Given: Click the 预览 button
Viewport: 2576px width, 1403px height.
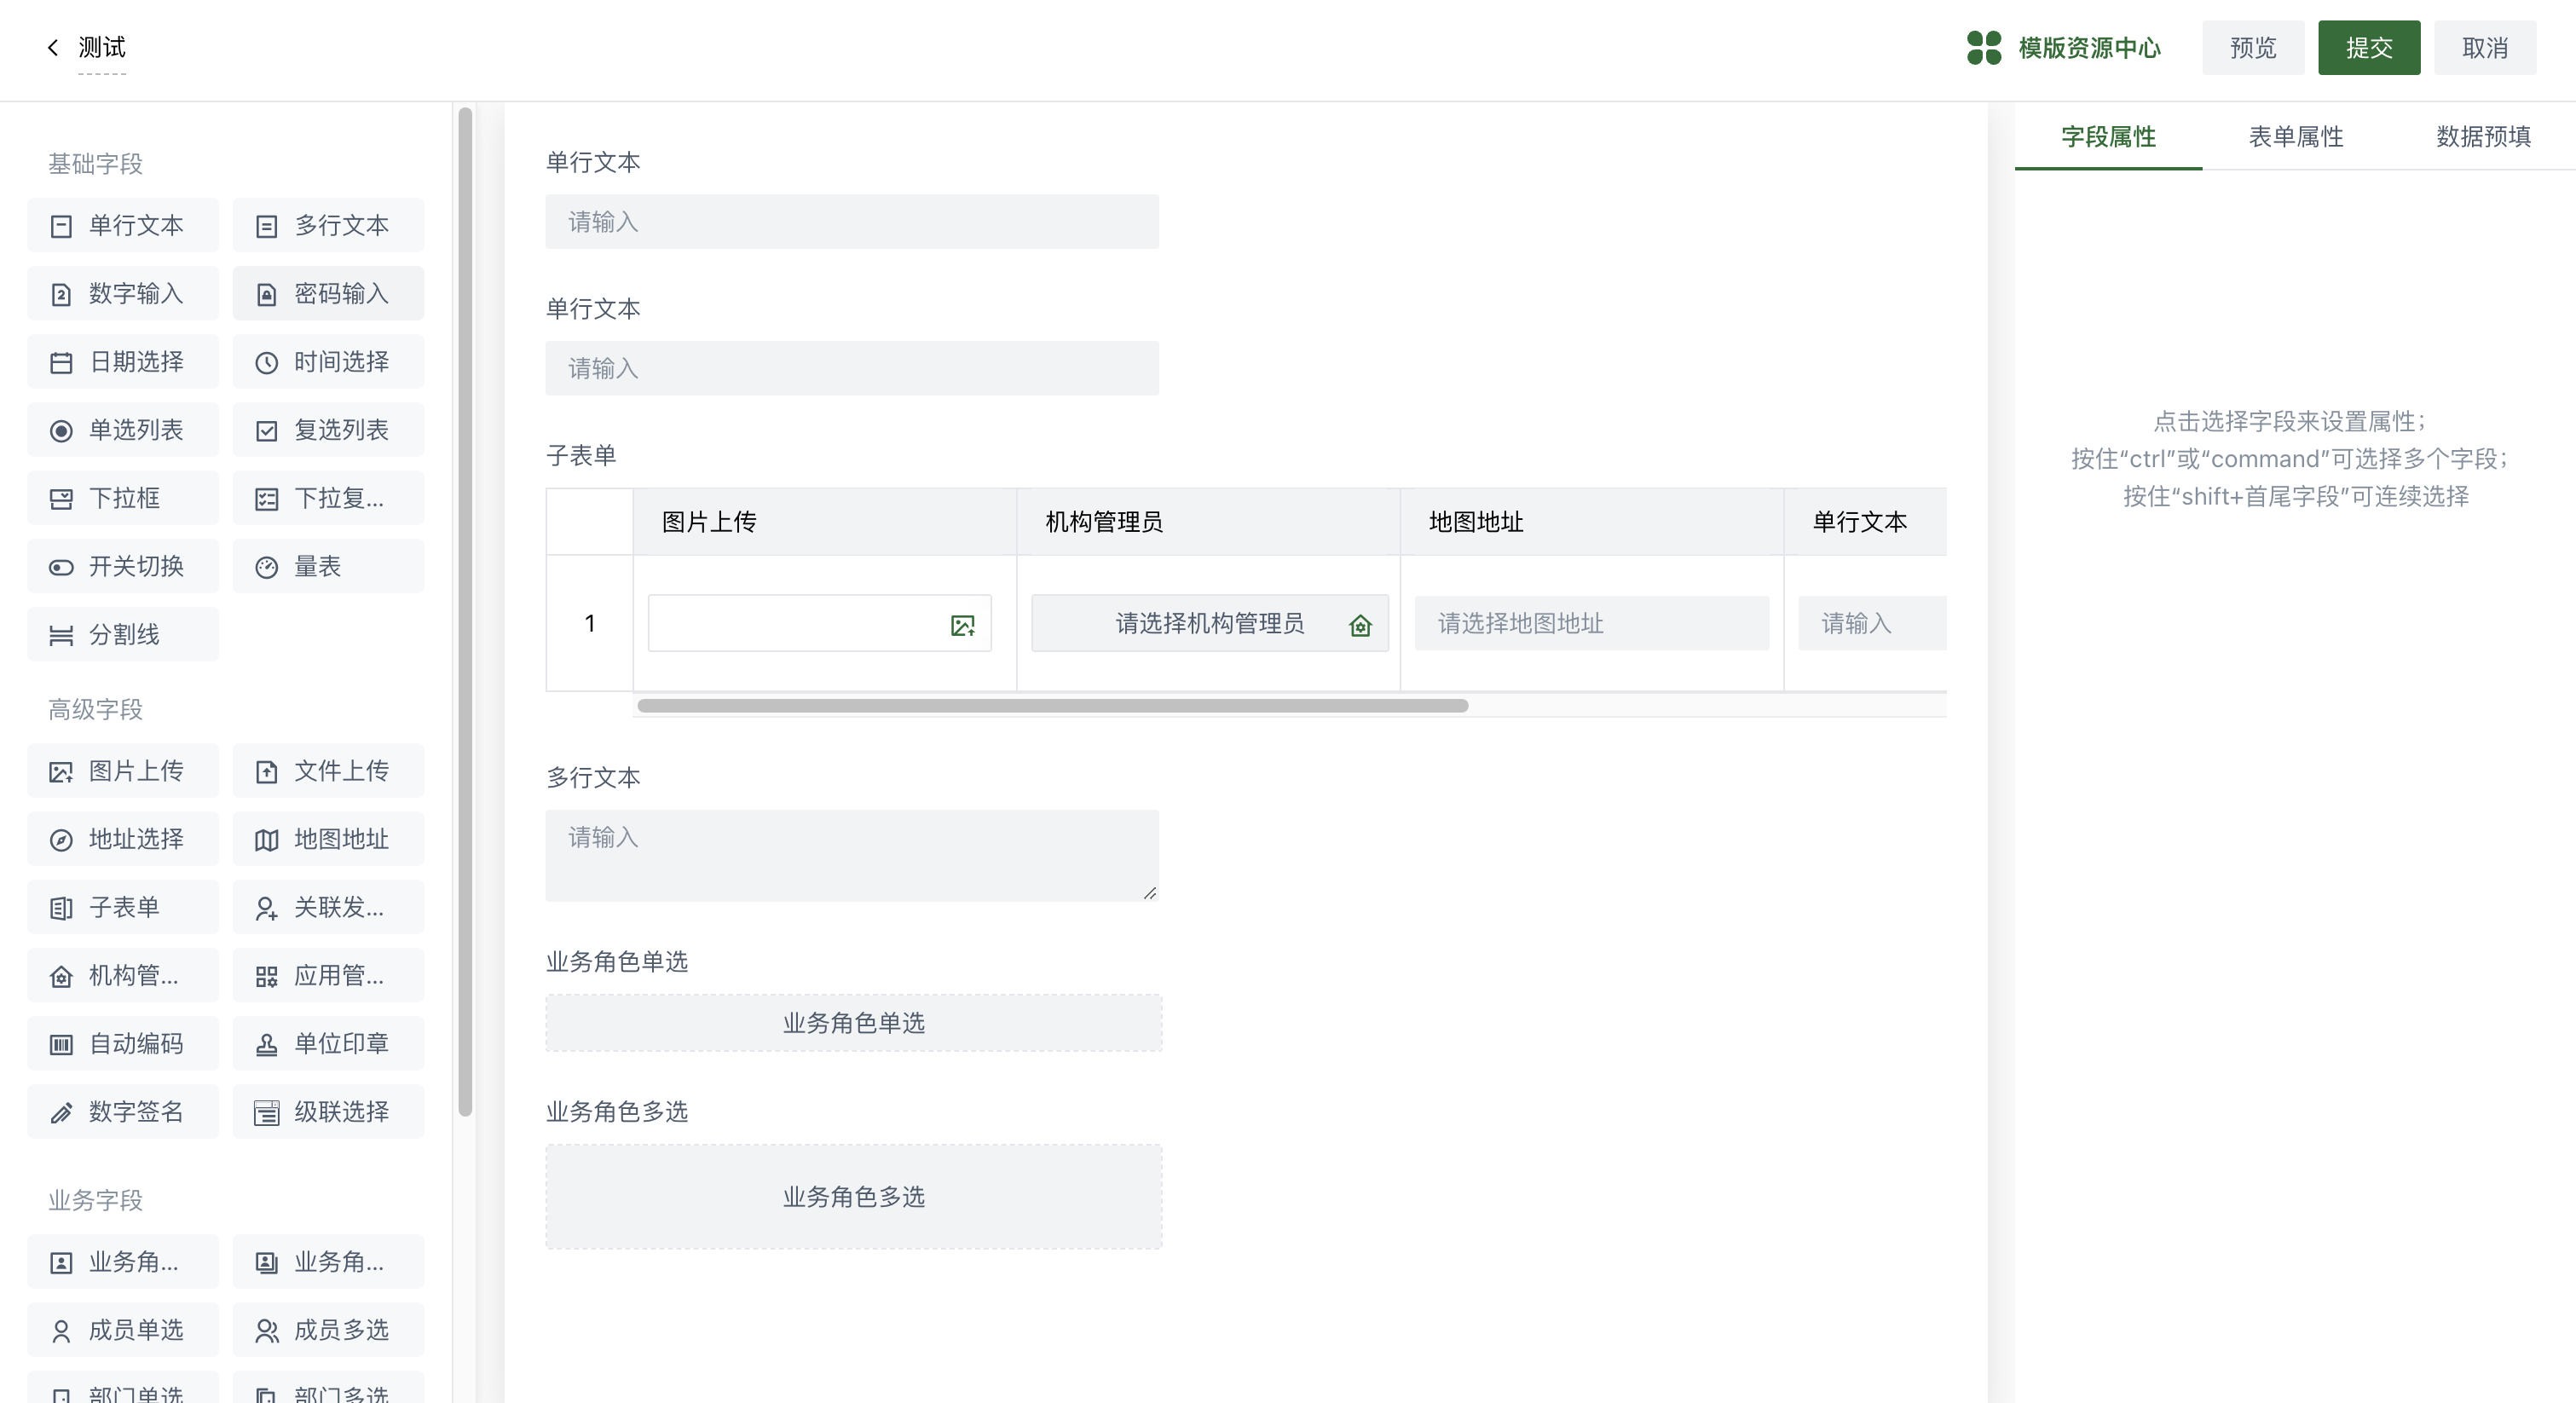Looking at the screenshot, I should click(x=2253, y=47).
